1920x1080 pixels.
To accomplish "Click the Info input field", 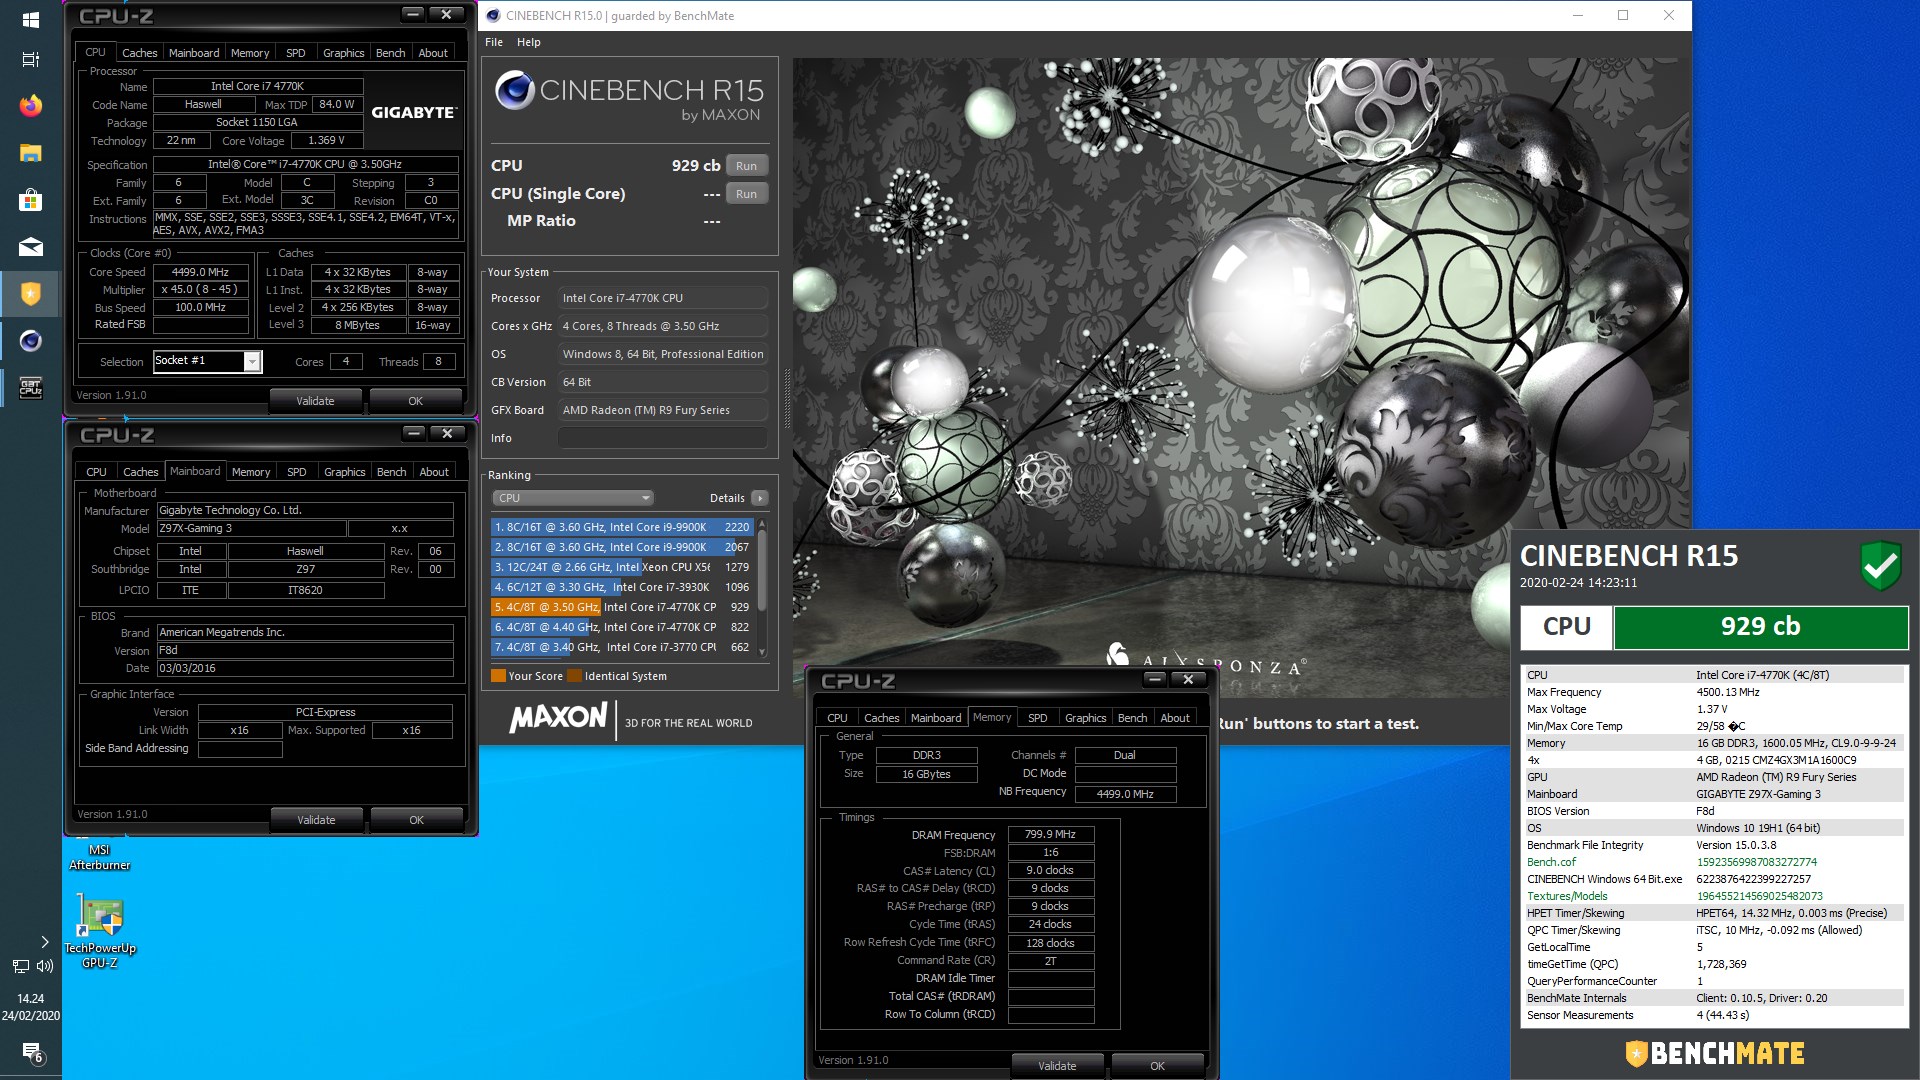I will (x=662, y=438).
